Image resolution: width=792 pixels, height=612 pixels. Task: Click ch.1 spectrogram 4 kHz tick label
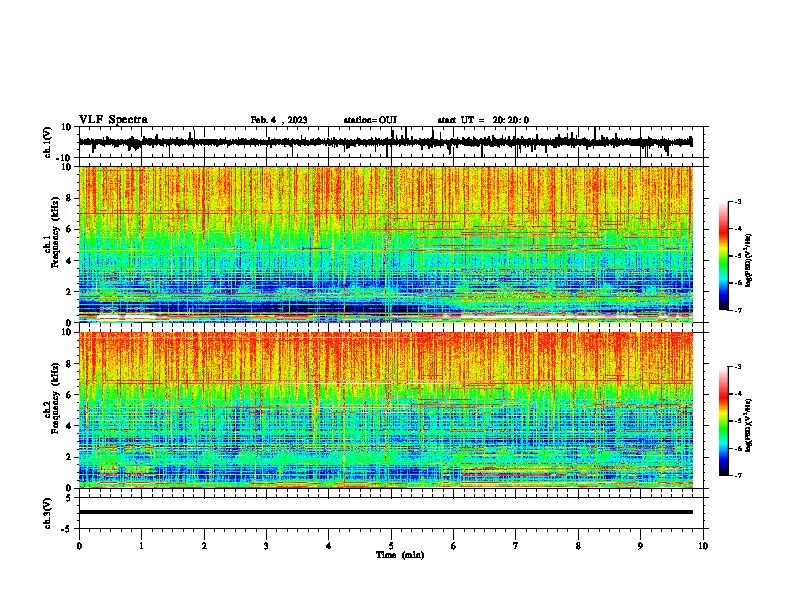point(70,261)
